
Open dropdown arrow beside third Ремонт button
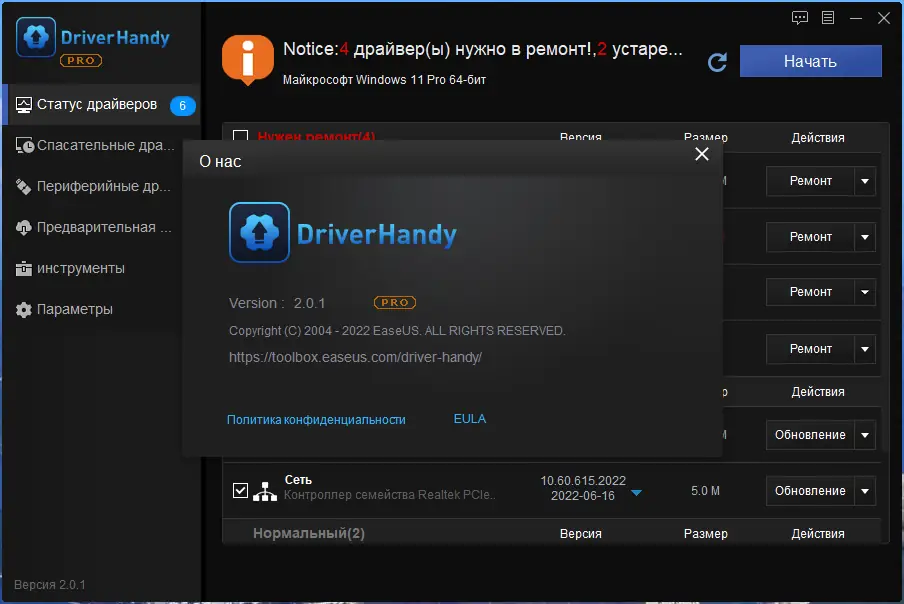point(865,292)
